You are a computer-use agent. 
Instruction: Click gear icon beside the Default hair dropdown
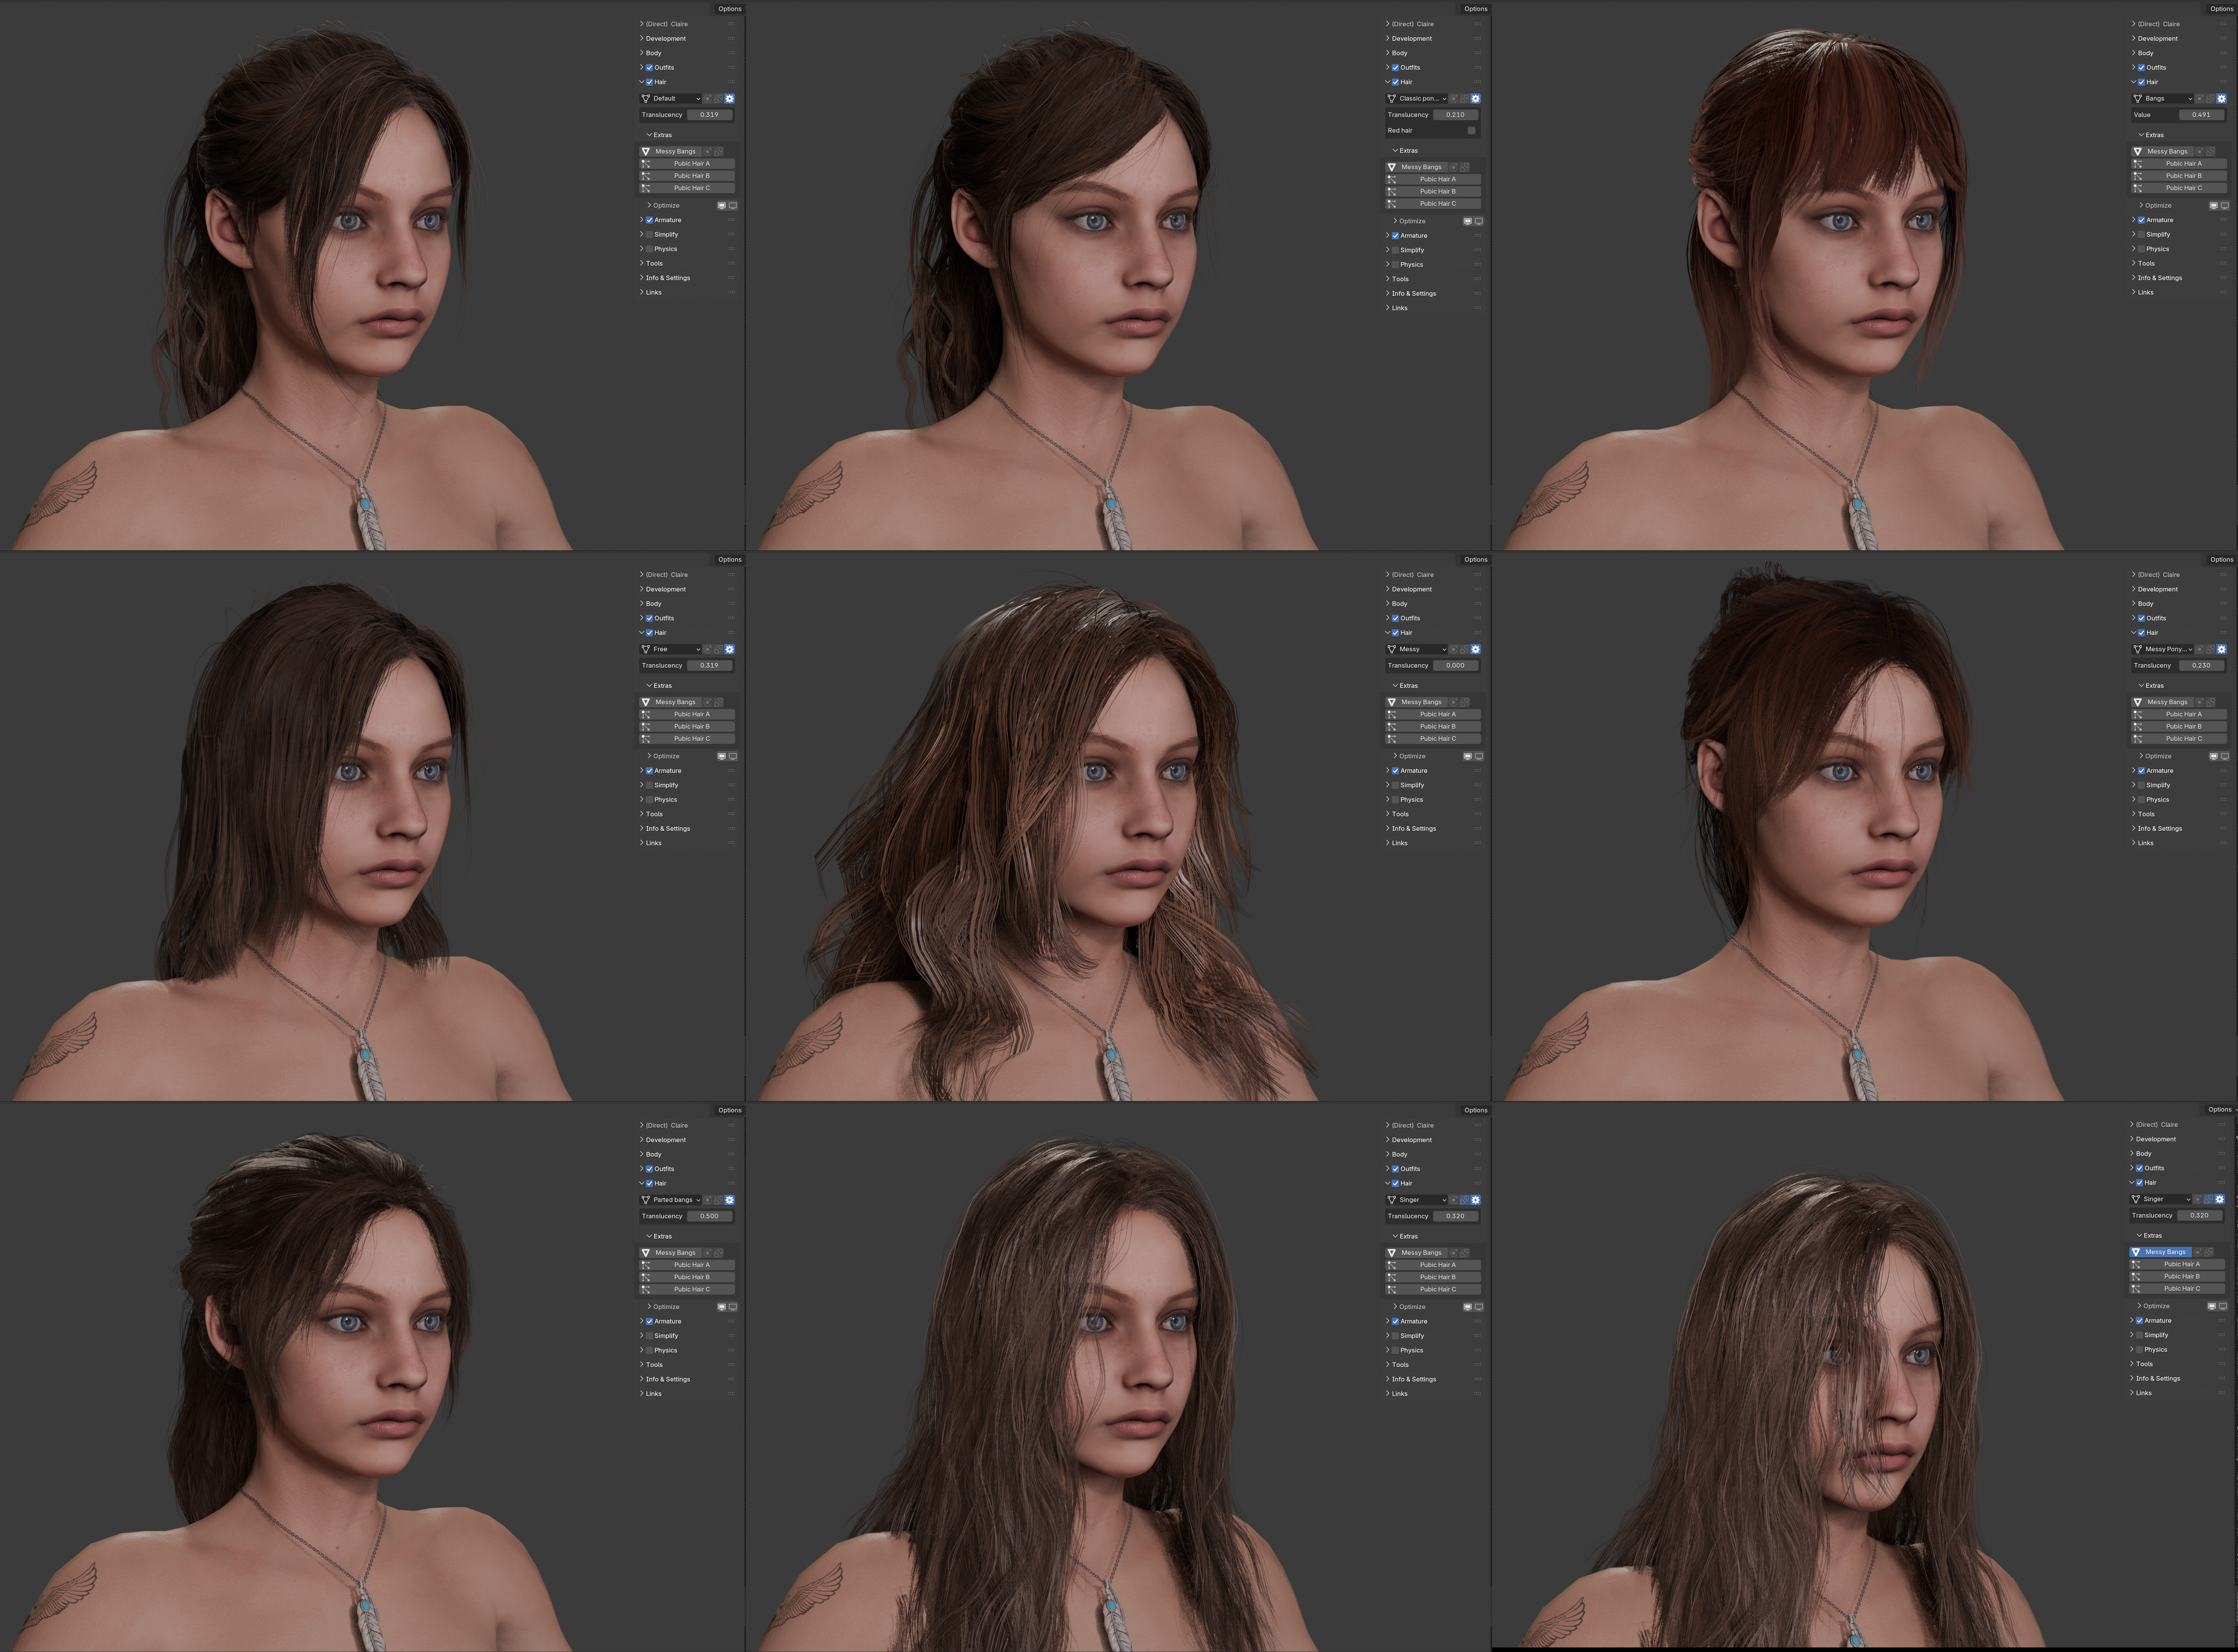pyautogui.click(x=730, y=99)
